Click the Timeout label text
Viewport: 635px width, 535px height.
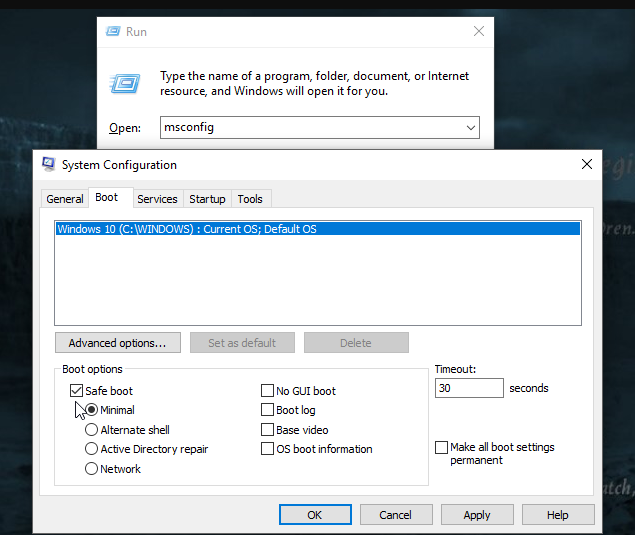[x=455, y=369]
